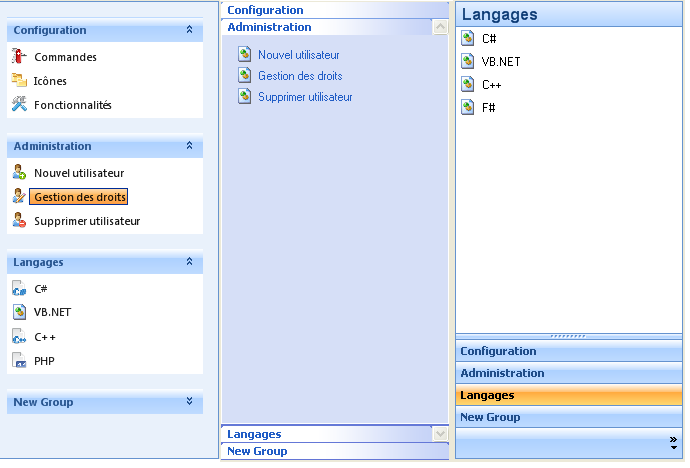Collapse the Configuration group in left panel
This screenshot has width=690, height=468.
189,30
